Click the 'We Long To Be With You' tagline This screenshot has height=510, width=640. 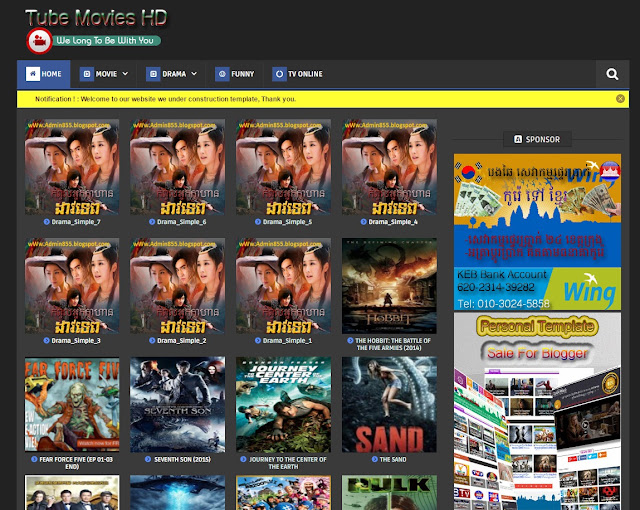105,41
